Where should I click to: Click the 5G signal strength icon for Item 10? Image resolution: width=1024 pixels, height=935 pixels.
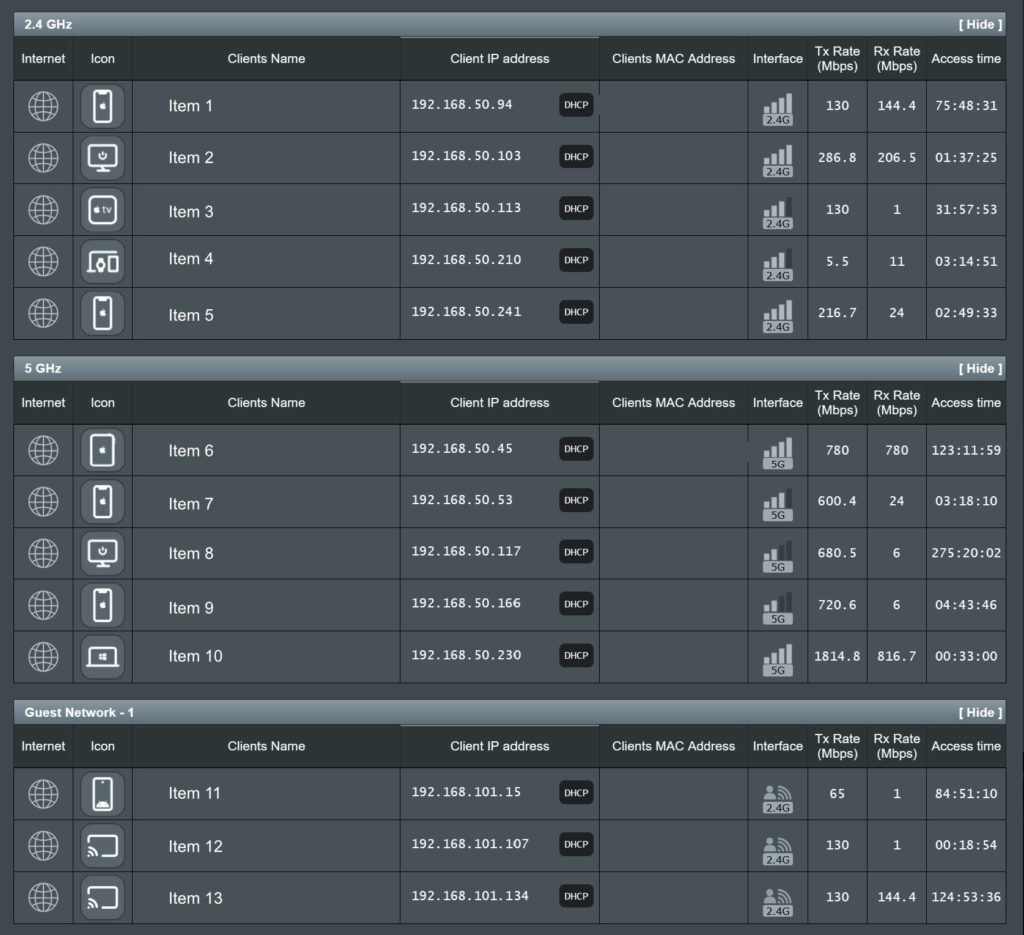pos(777,659)
